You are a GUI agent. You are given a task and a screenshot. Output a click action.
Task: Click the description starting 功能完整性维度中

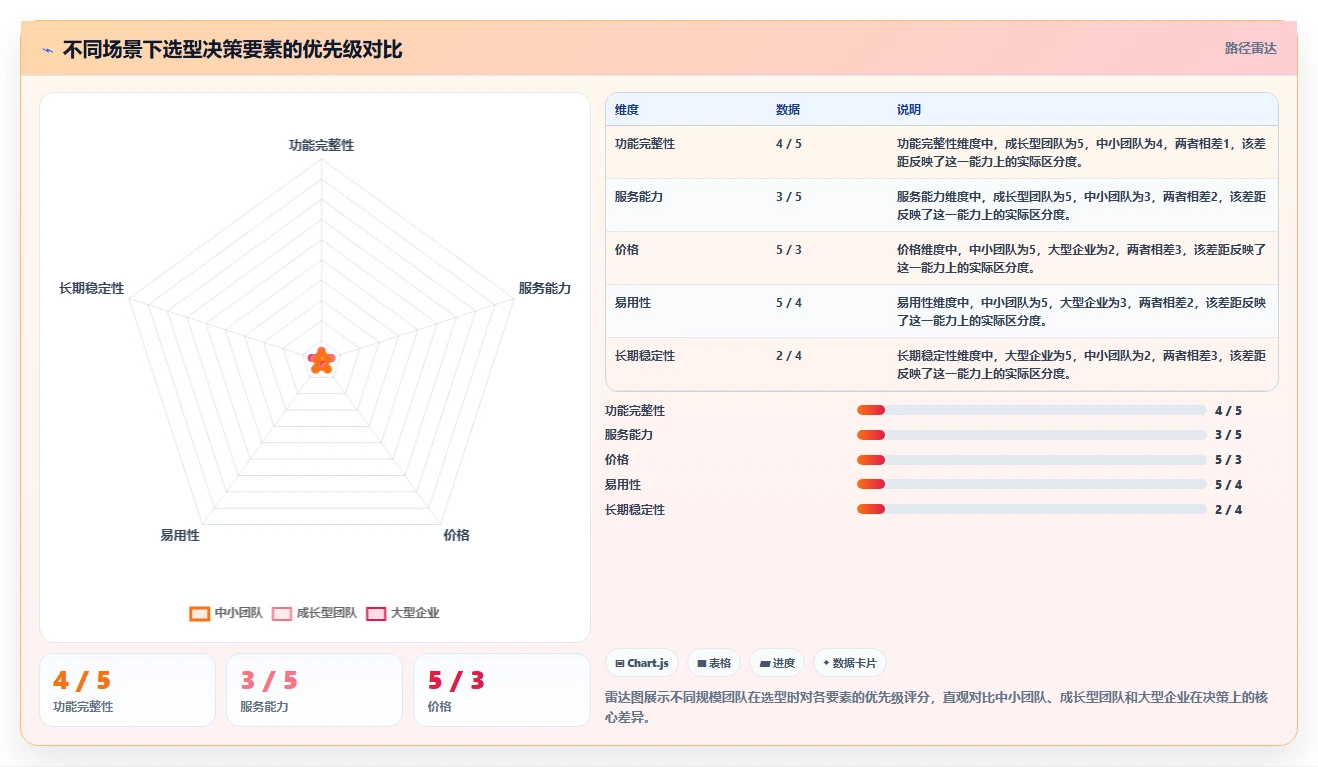(x=1081, y=152)
